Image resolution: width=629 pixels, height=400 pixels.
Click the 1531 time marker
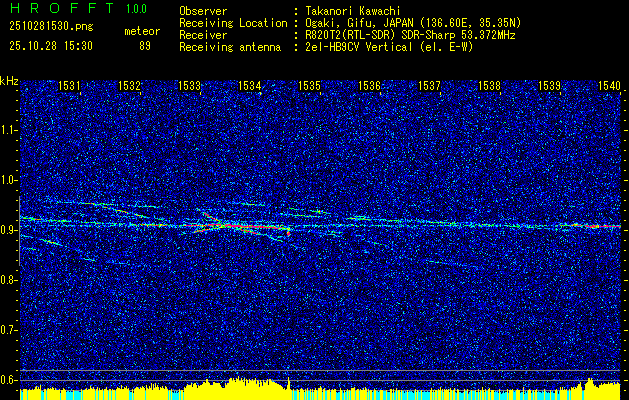69,85
